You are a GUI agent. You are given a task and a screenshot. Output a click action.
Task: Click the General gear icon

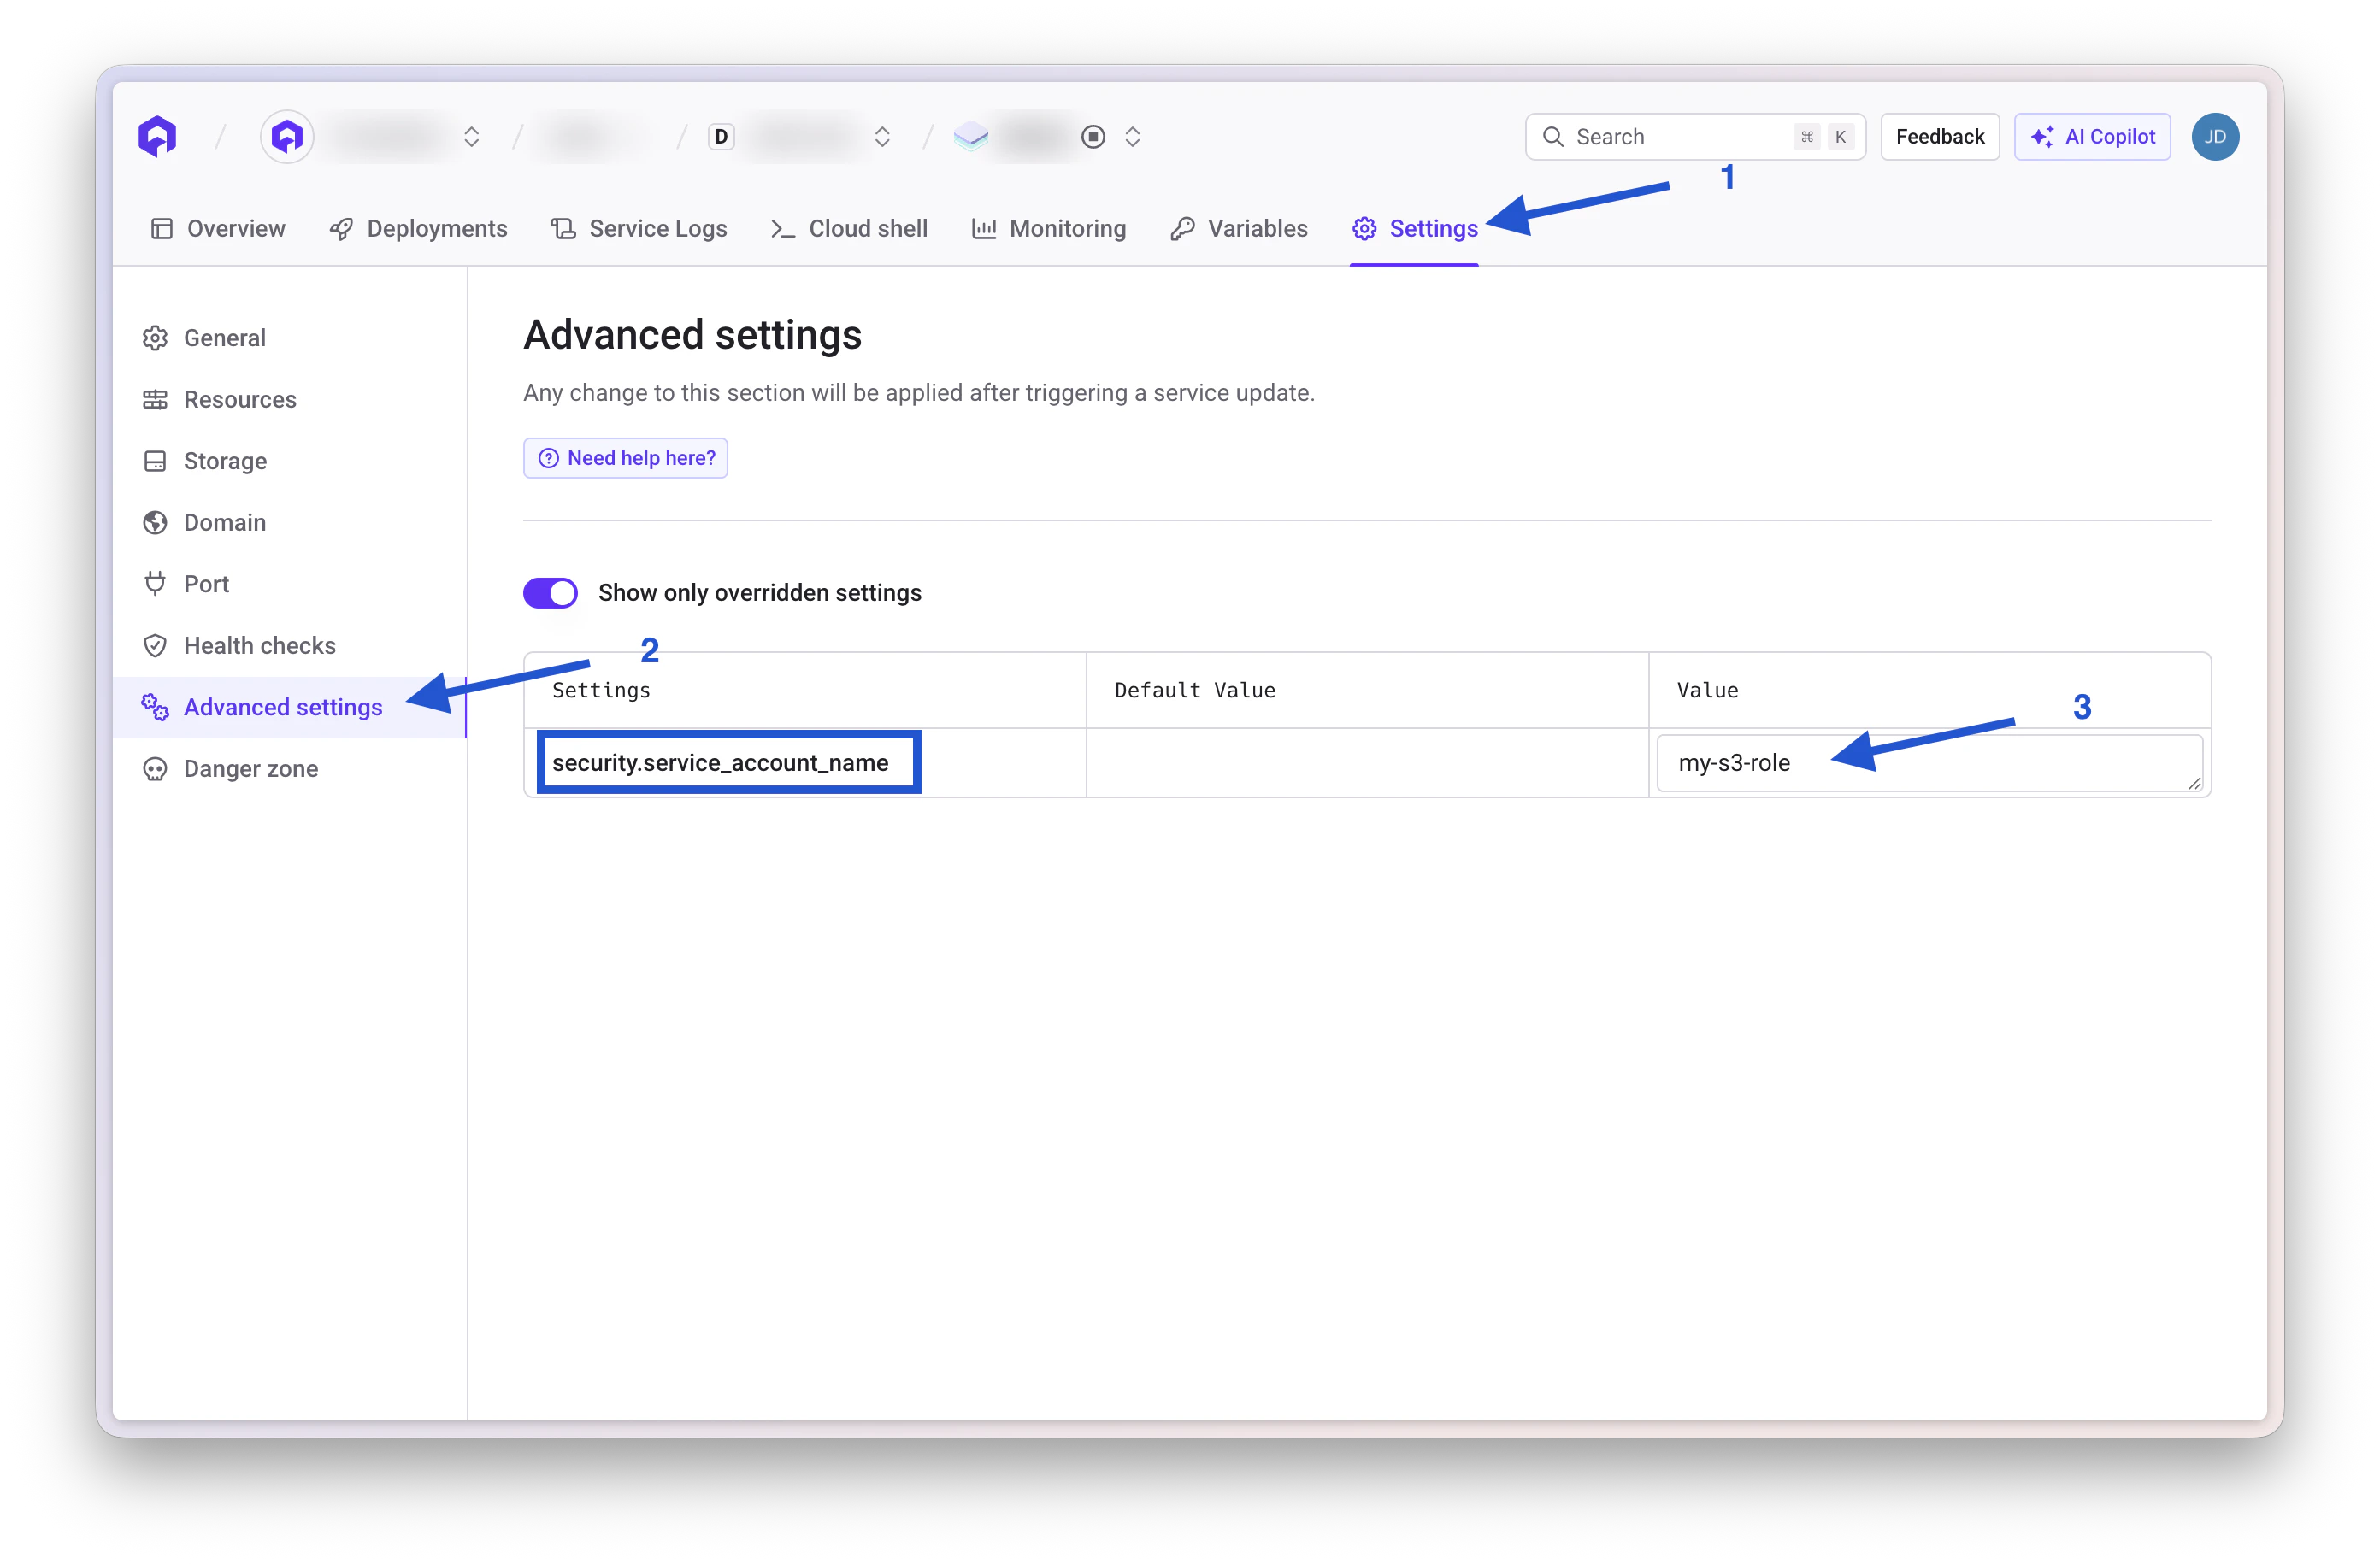click(x=155, y=338)
